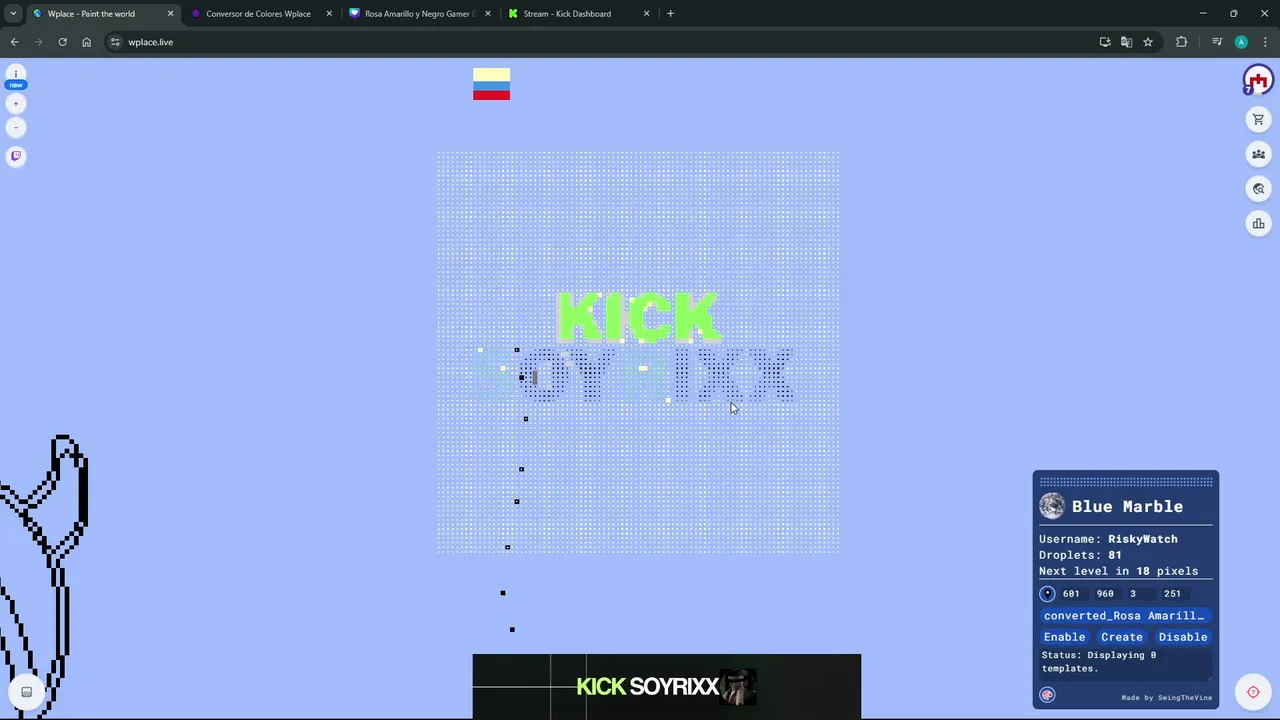Switch to Wplace - Paint the world tab

(102, 14)
